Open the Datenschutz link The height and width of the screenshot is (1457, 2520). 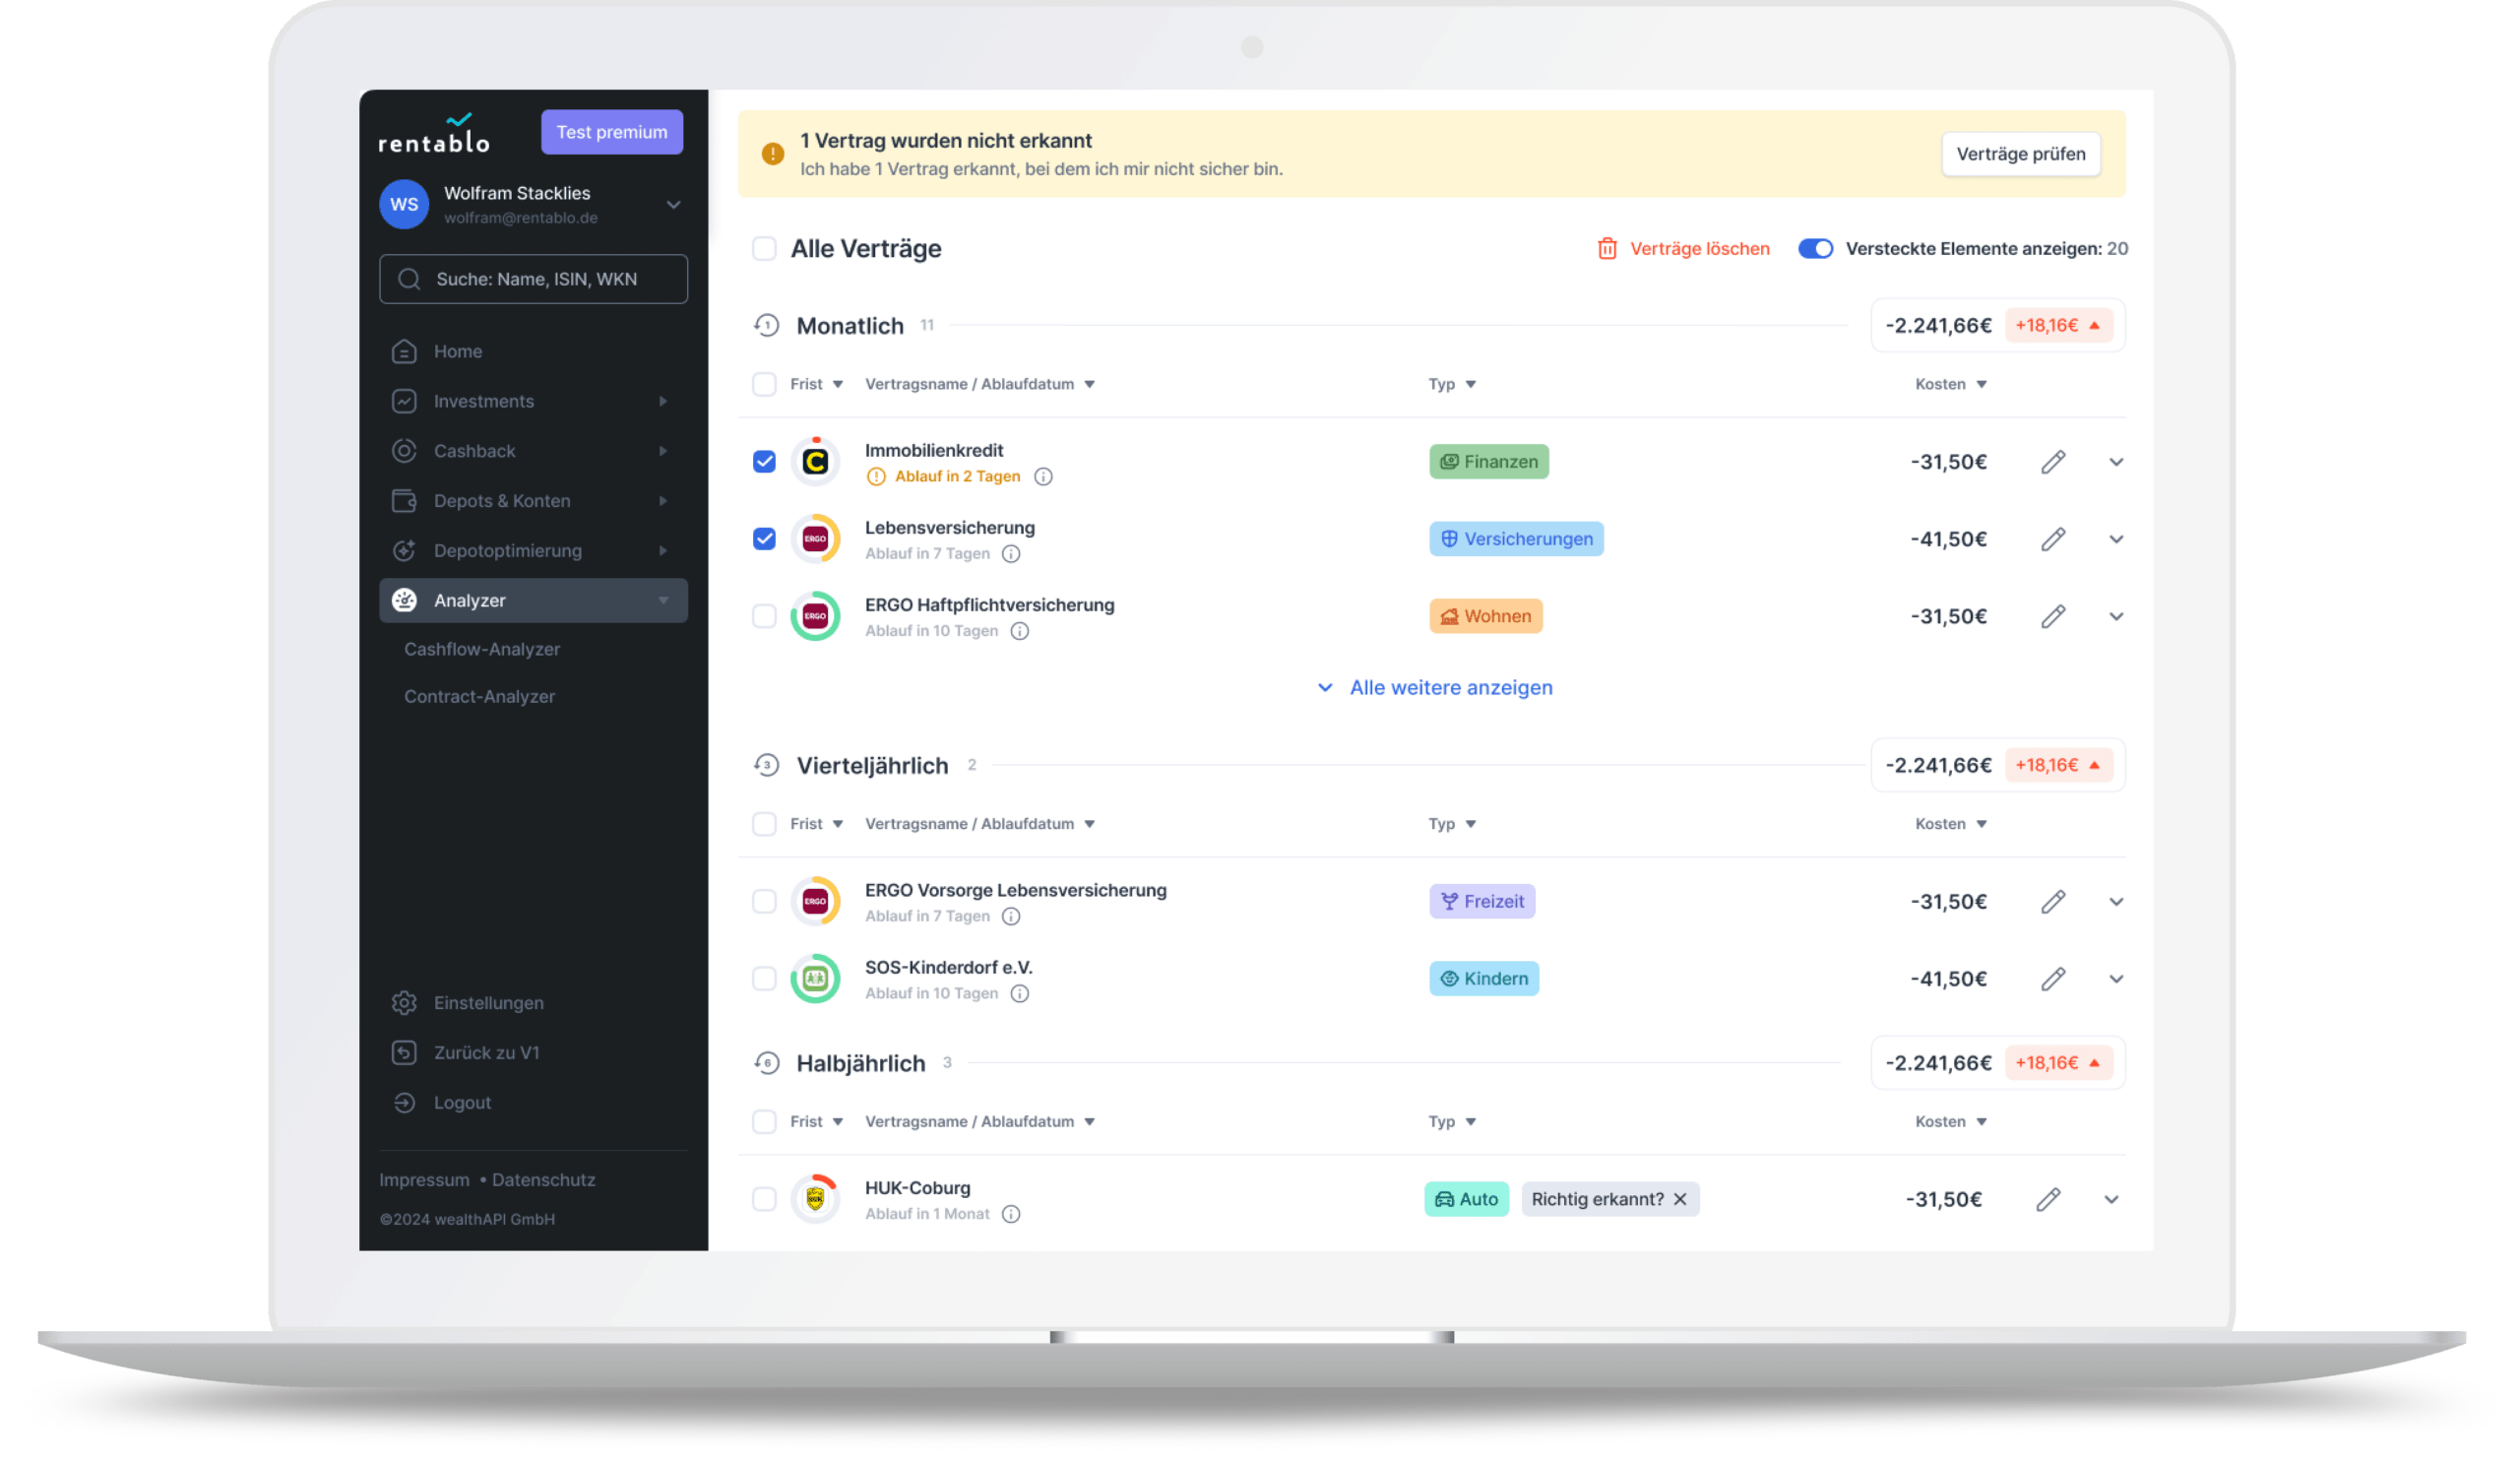pyautogui.click(x=544, y=1181)
